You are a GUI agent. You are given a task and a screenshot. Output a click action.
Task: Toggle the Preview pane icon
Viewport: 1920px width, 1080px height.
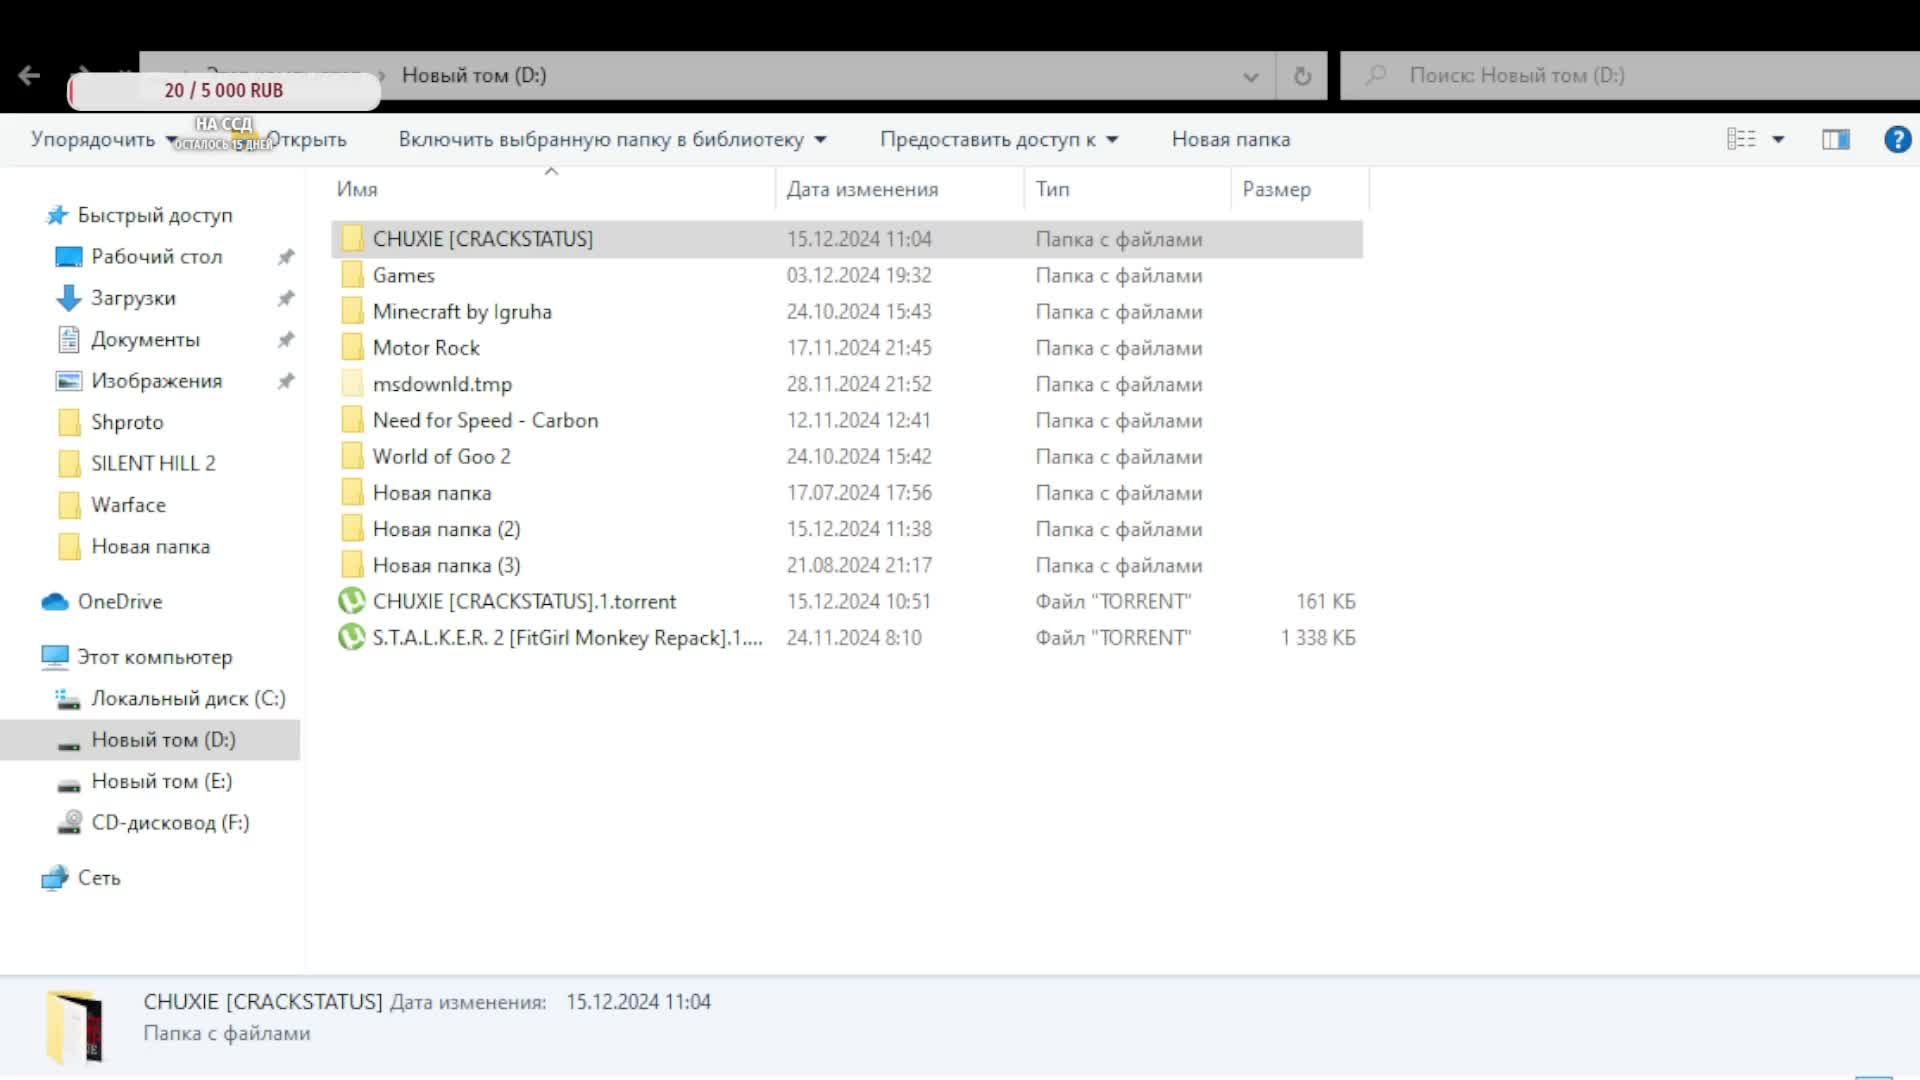[x=1835, y=139]
